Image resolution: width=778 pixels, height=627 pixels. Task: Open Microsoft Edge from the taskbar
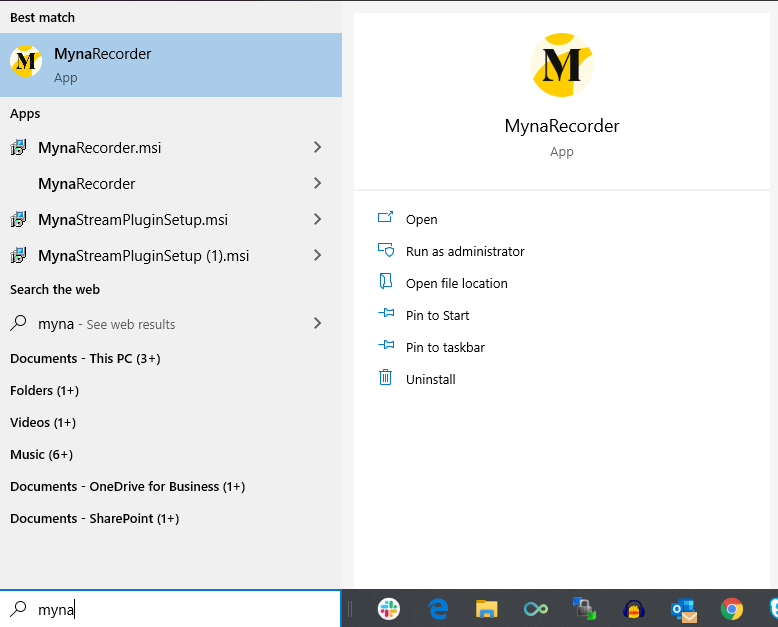click(438, 609)
